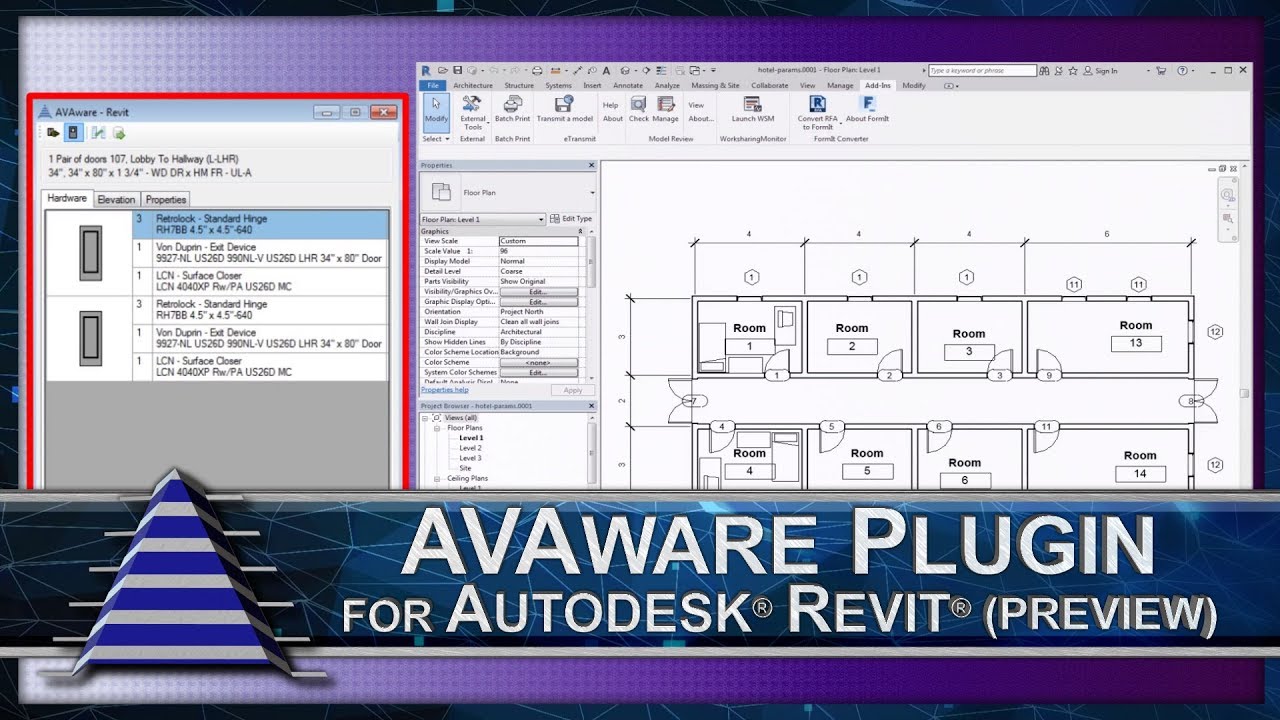The image size is (1280, 720).
Task: Collapse the Views (all) tree node
Action: 425,418
